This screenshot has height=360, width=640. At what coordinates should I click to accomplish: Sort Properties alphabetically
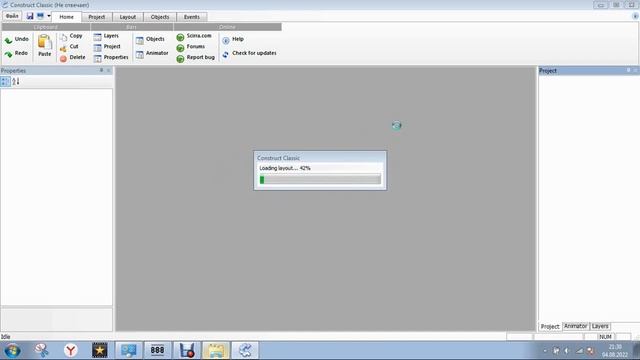pyautogui.click(x=16, y=82)
